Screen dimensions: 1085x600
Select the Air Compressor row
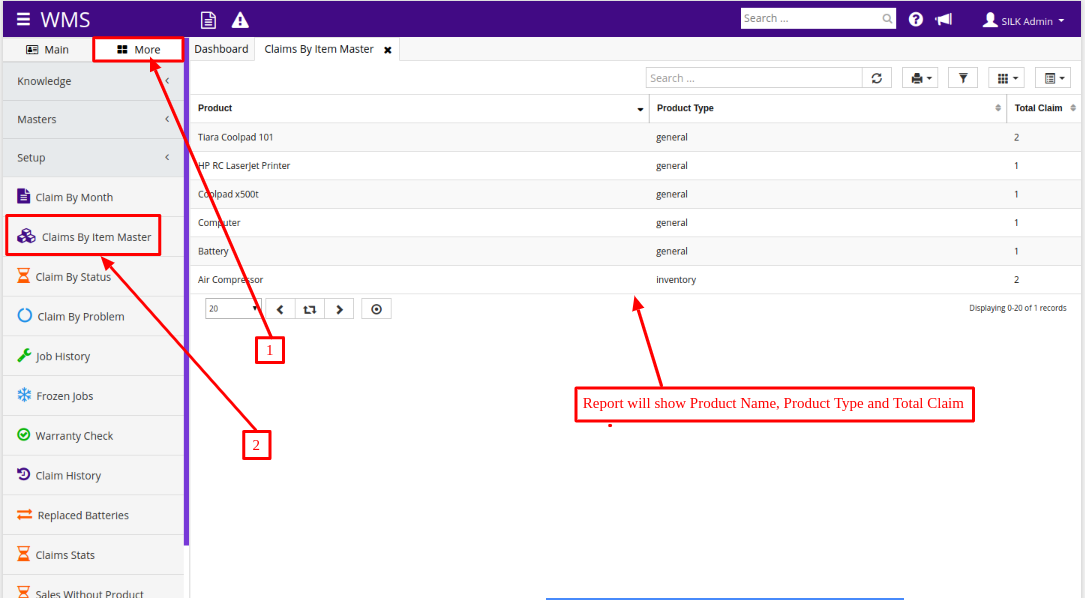(635, 280)
